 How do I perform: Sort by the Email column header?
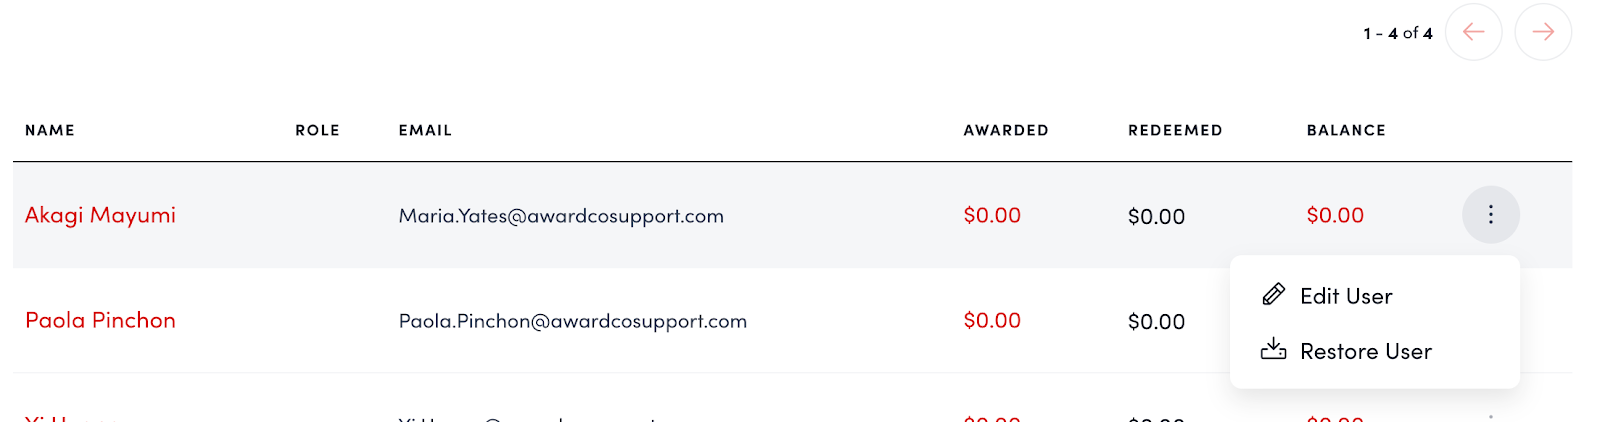point(425,130)
